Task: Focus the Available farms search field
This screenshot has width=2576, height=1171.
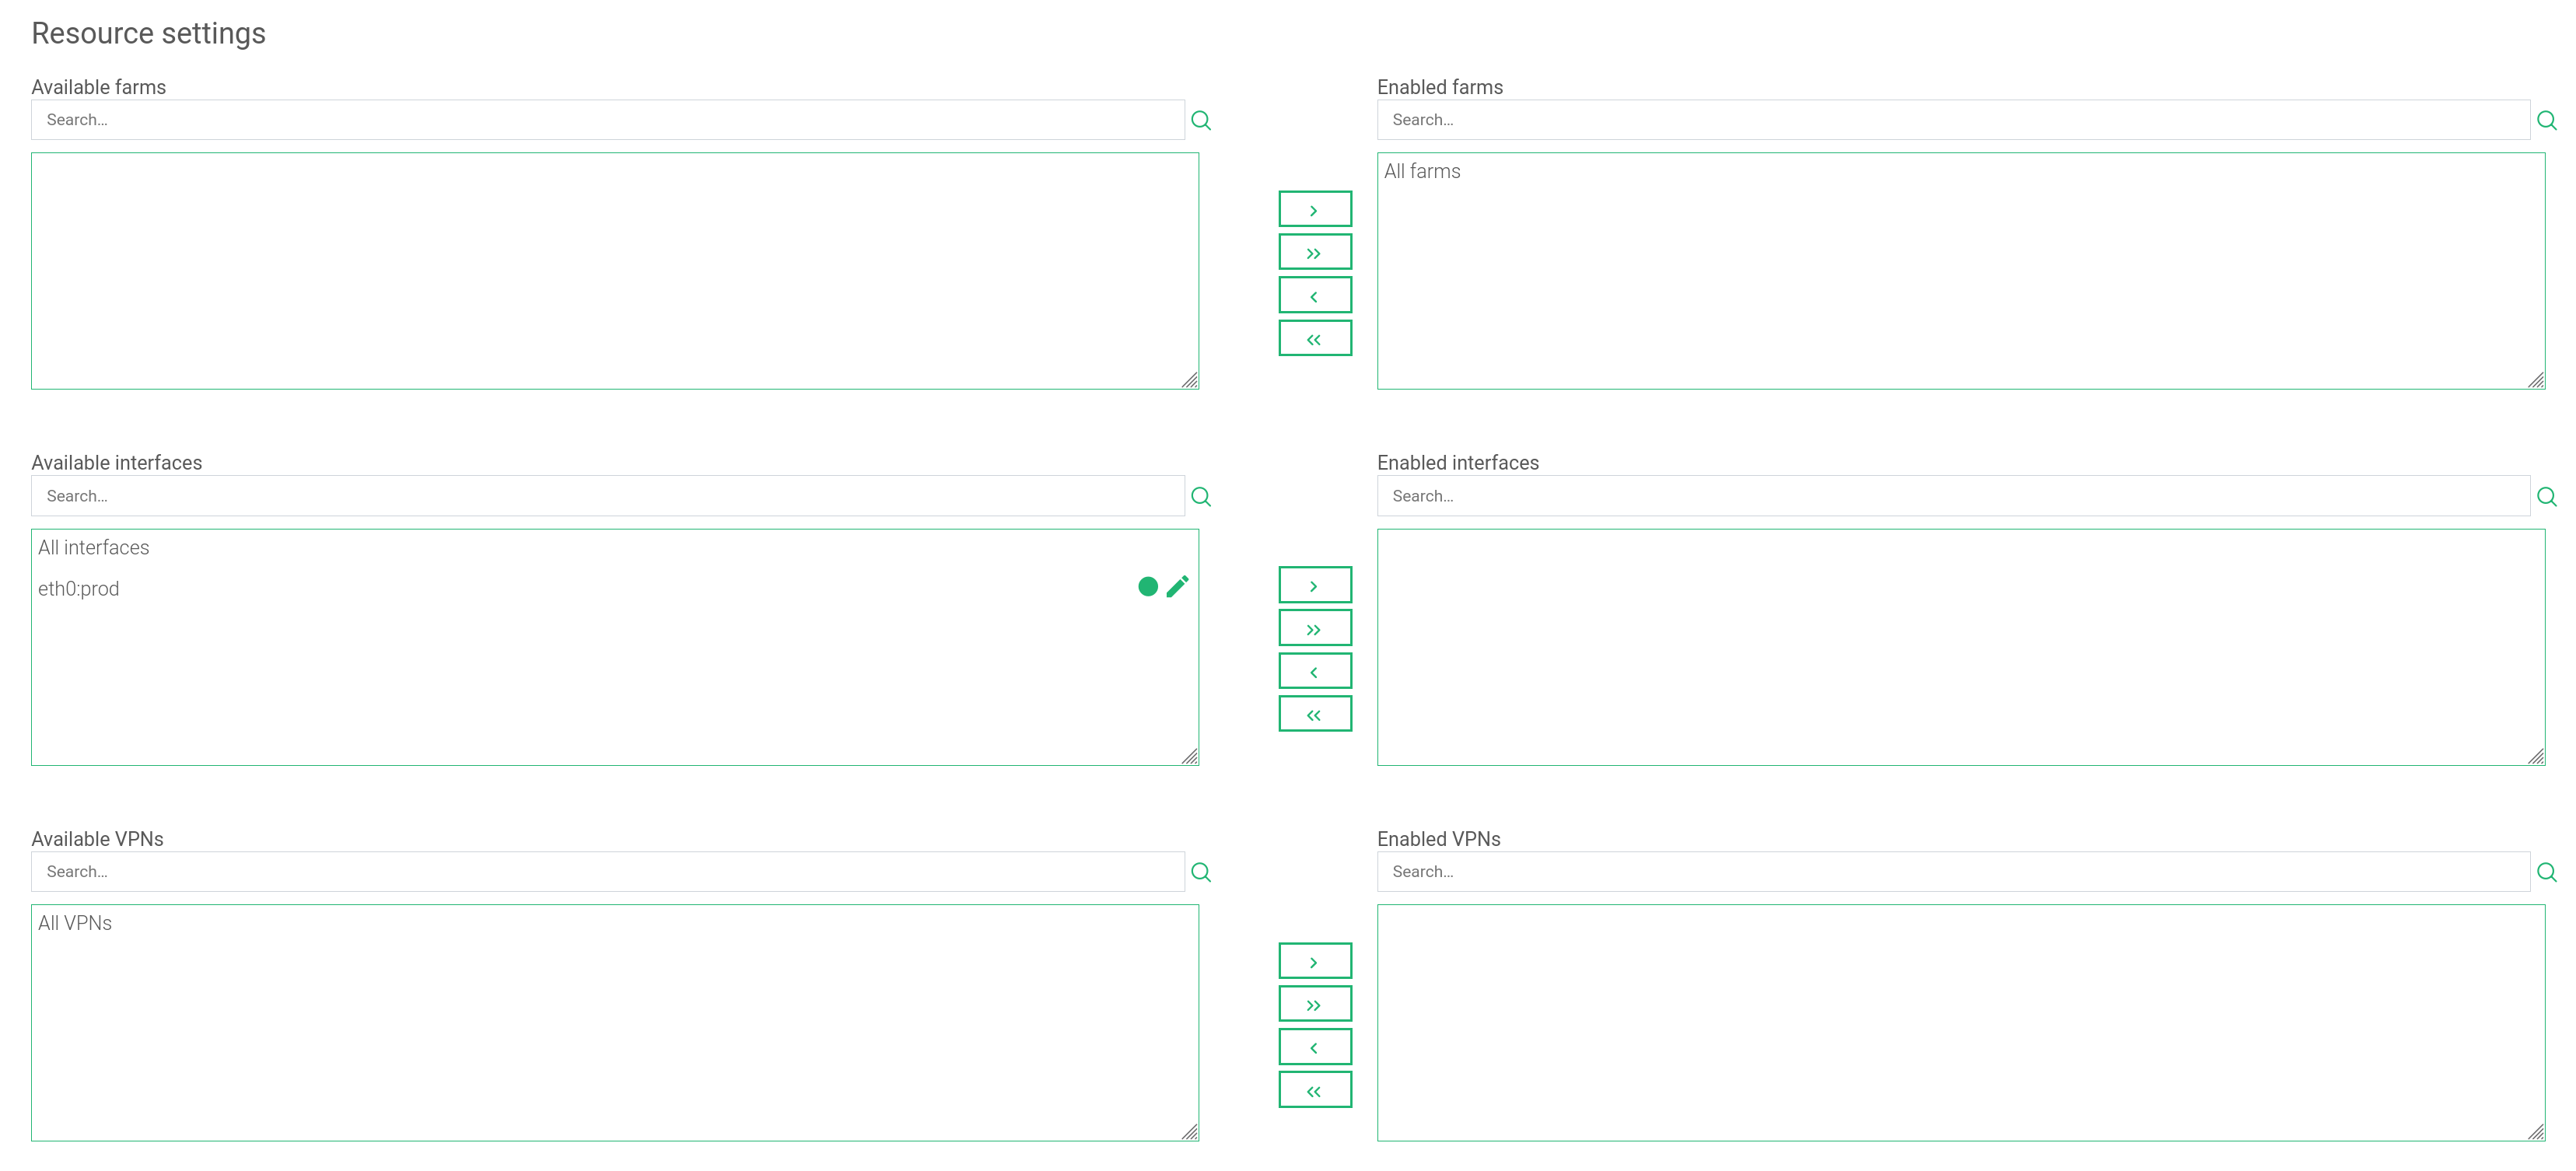Action: pos(608,120)
